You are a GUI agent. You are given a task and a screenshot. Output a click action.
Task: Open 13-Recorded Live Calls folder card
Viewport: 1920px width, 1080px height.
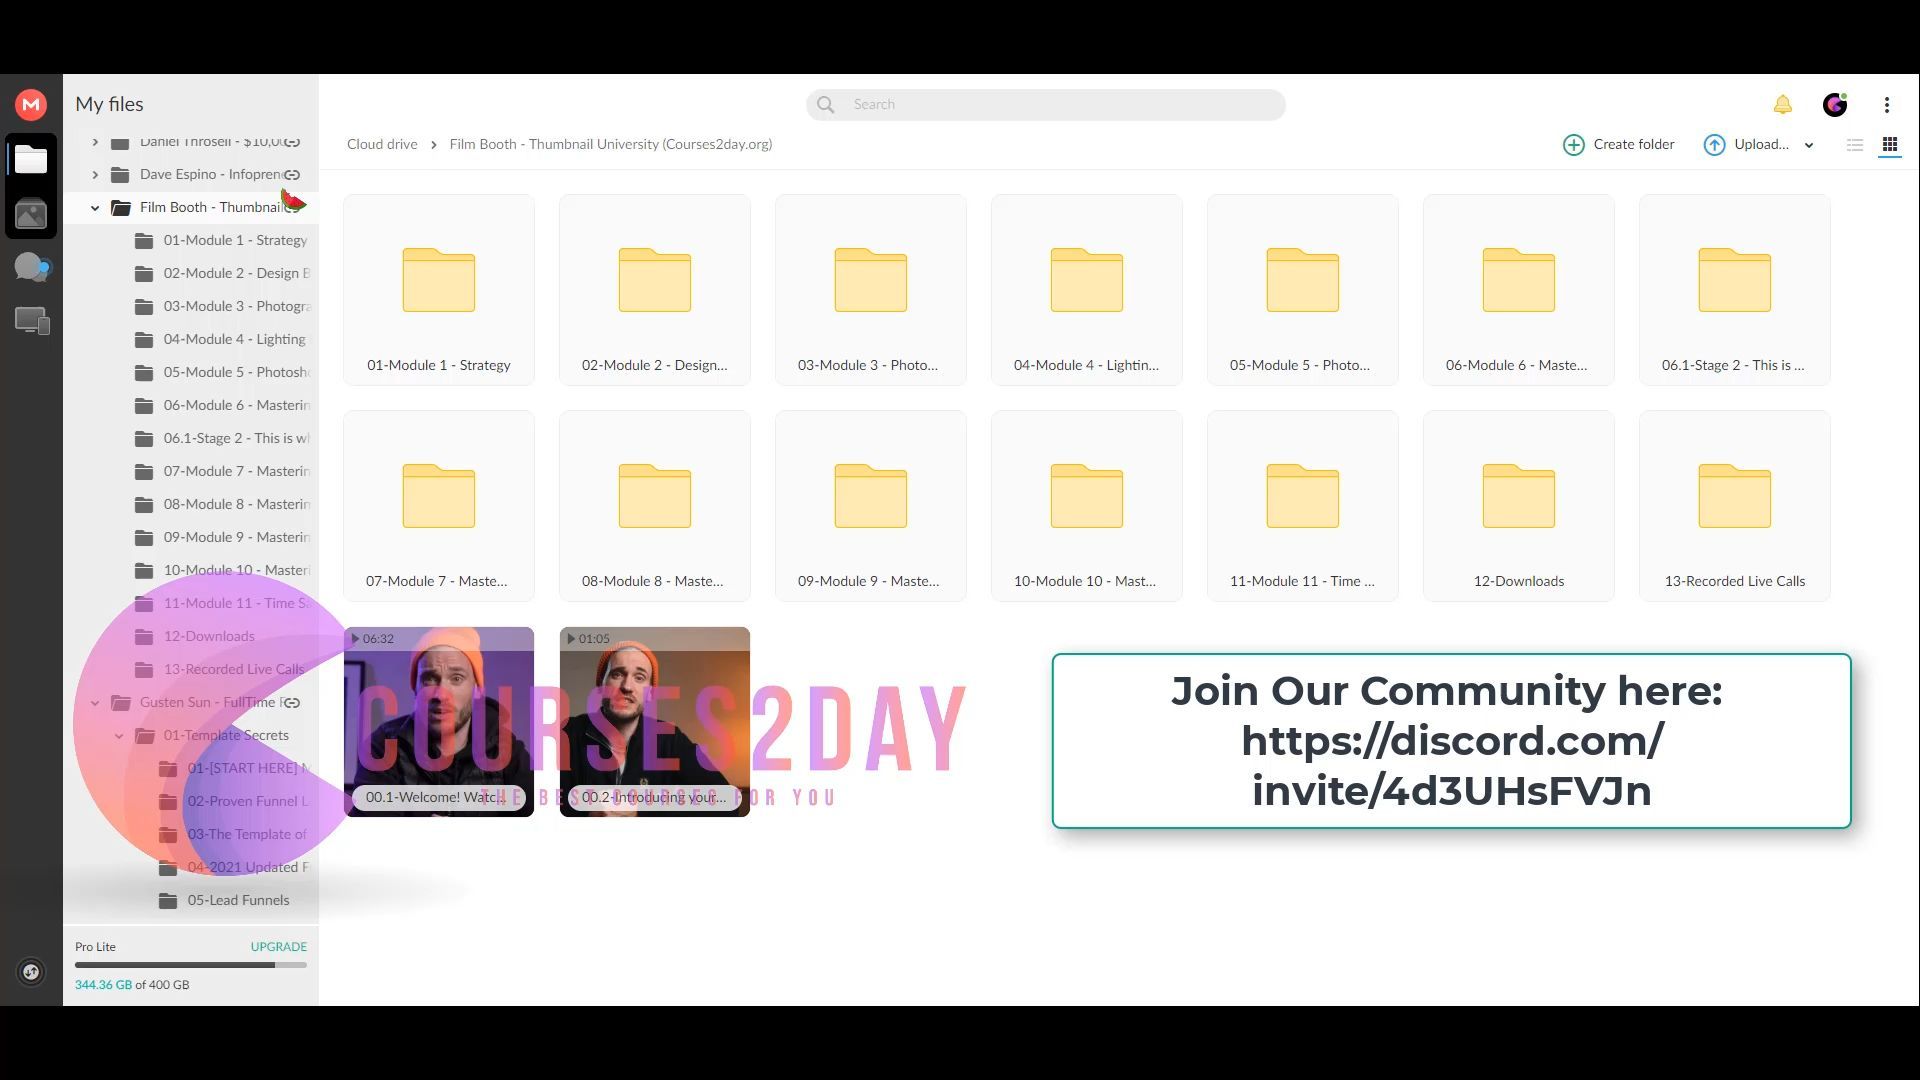pos(1735,506)
